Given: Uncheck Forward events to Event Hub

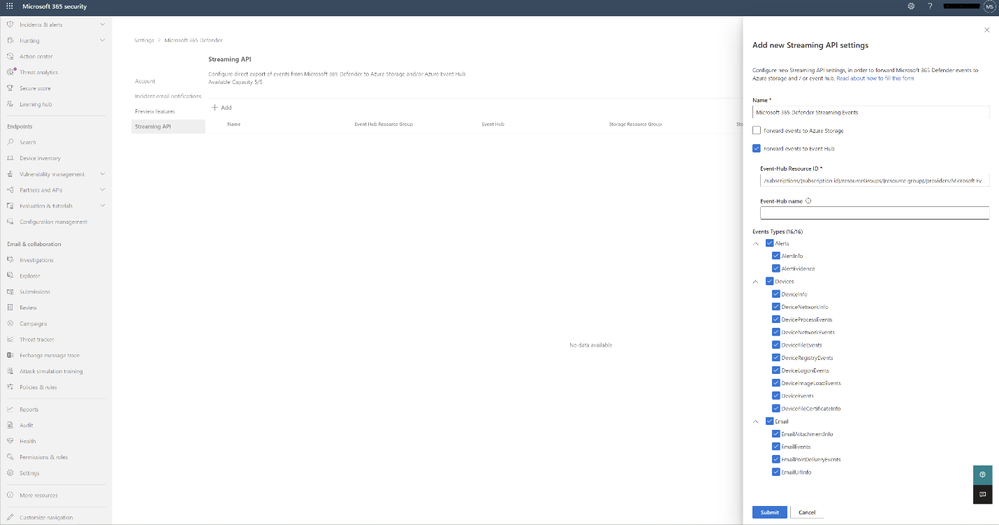Looking at the screenshot, I should point(756,148).
